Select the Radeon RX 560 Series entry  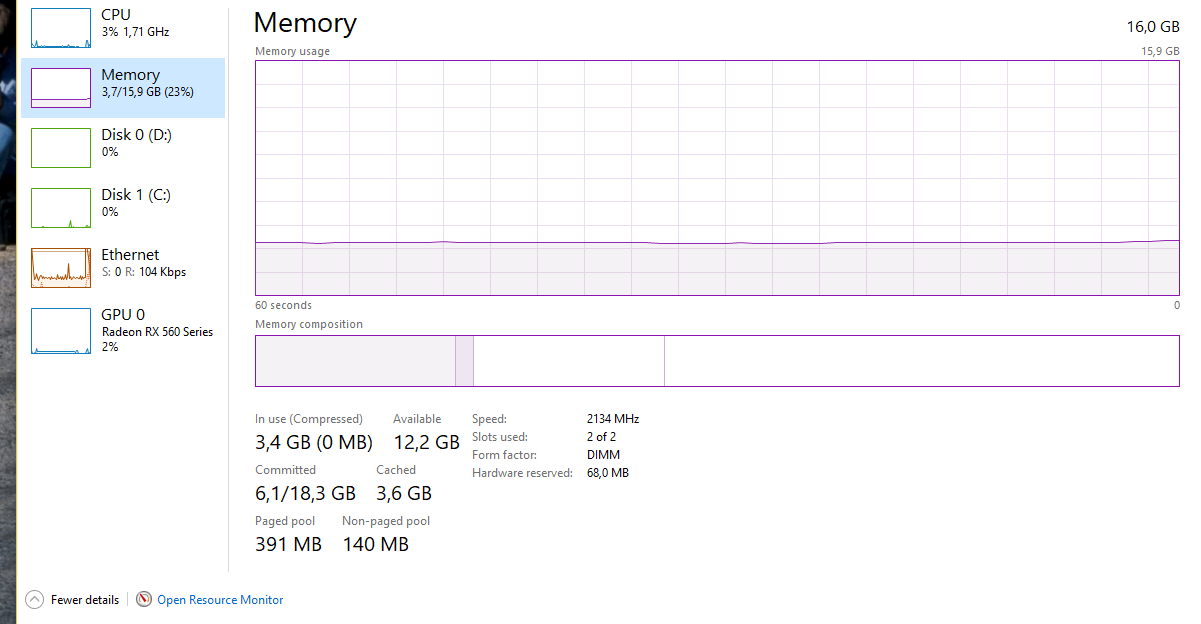pos(157,332)
